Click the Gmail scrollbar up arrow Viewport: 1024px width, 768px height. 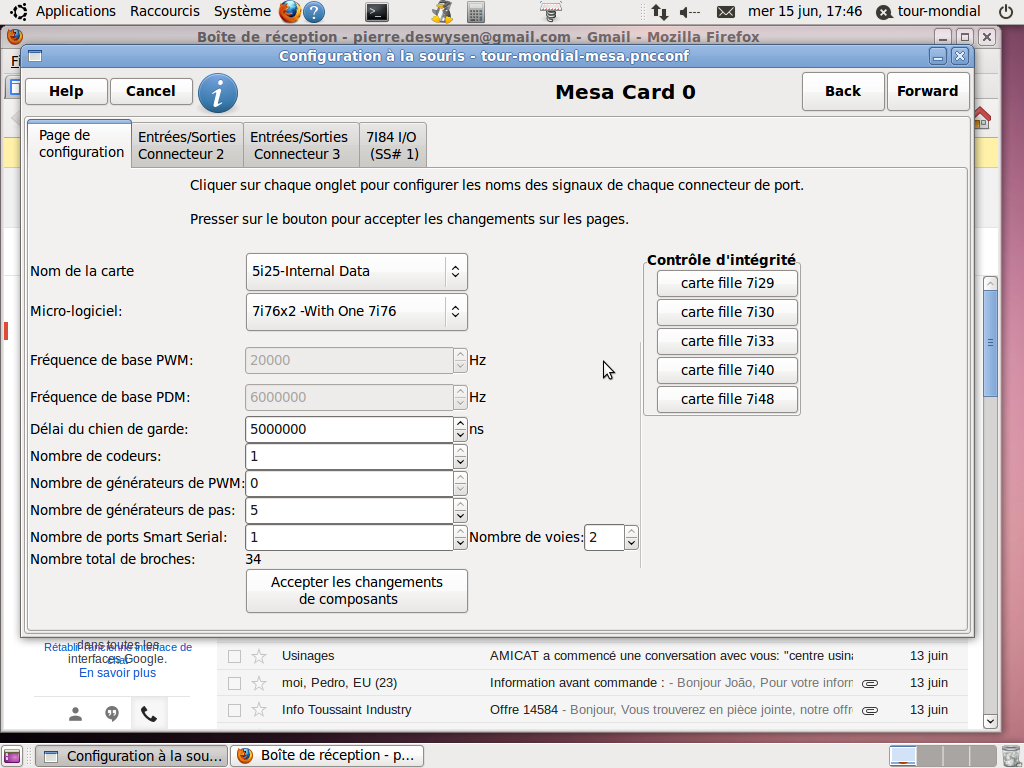[x=991, y=283]
